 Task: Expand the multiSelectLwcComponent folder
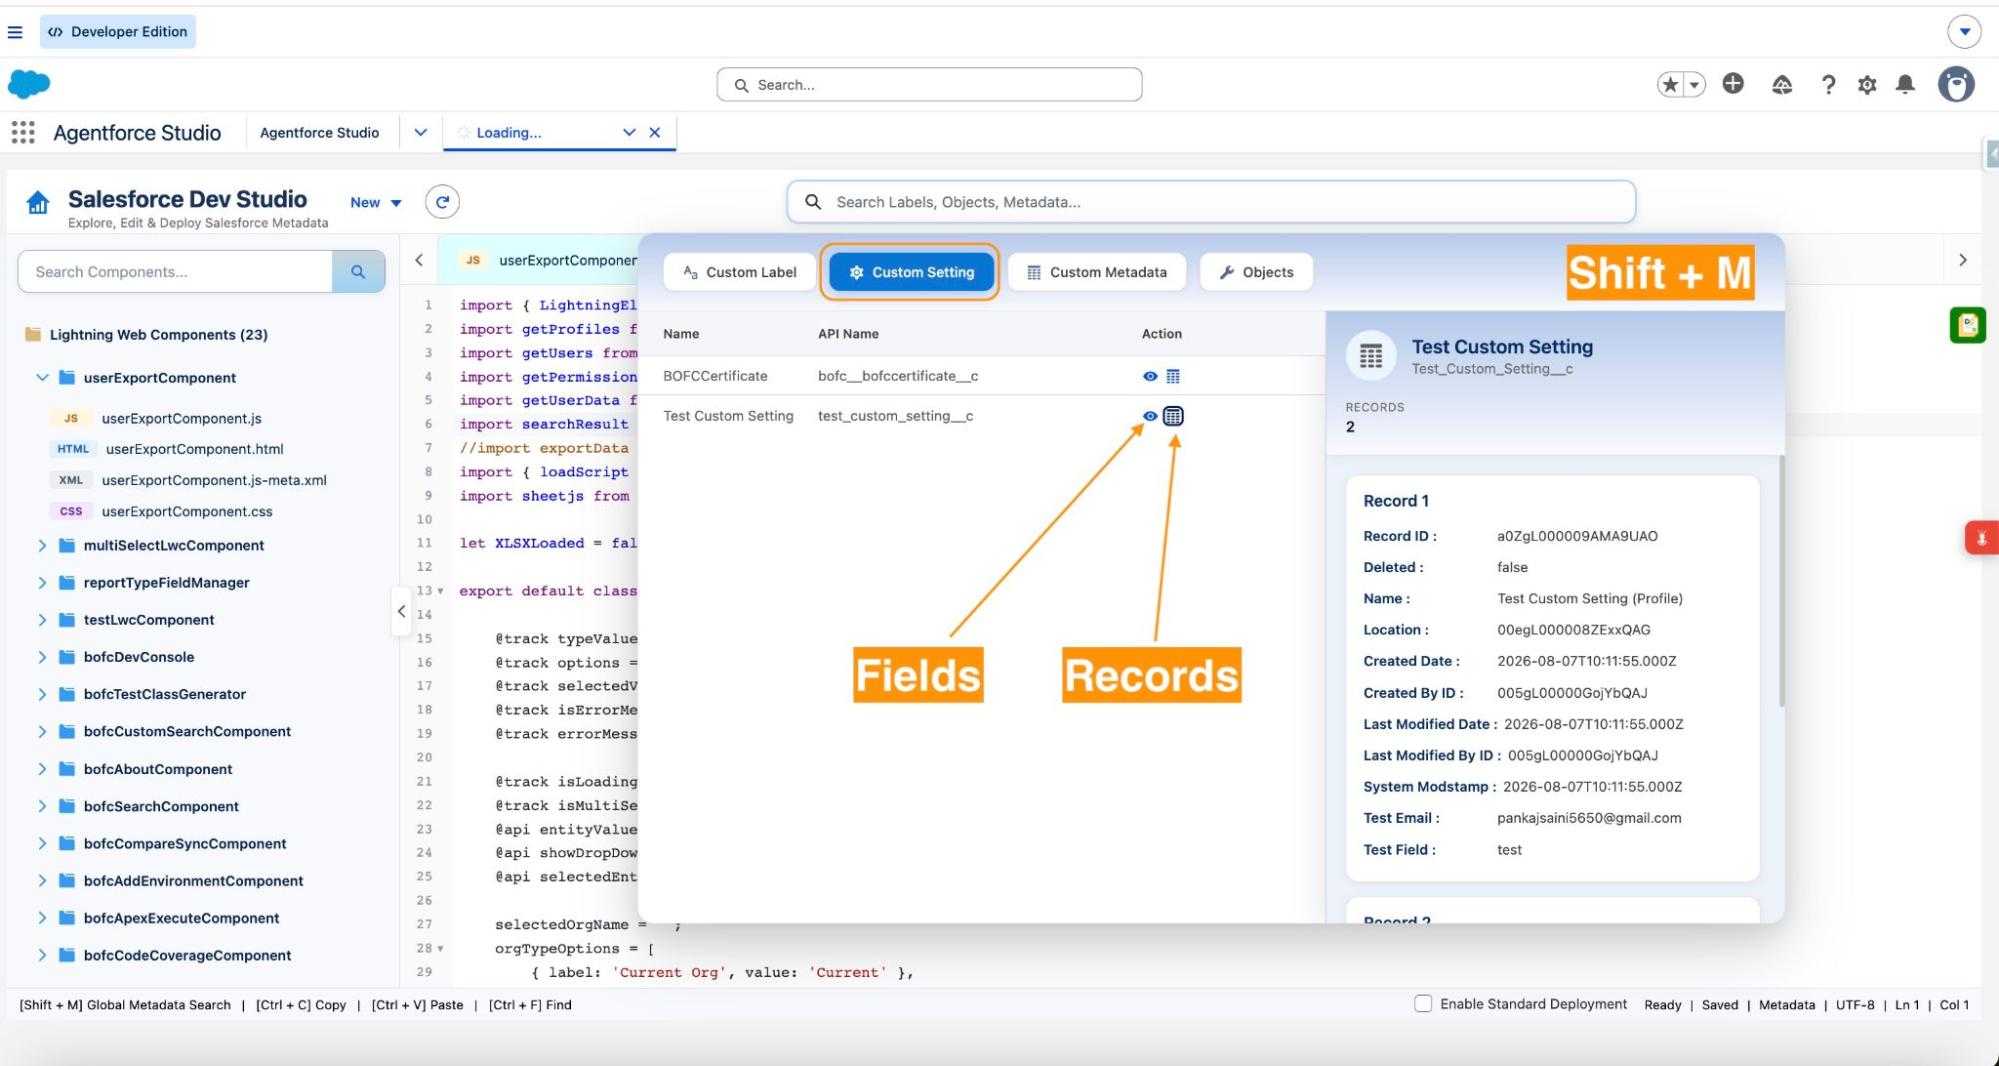(x=42, y=546)
